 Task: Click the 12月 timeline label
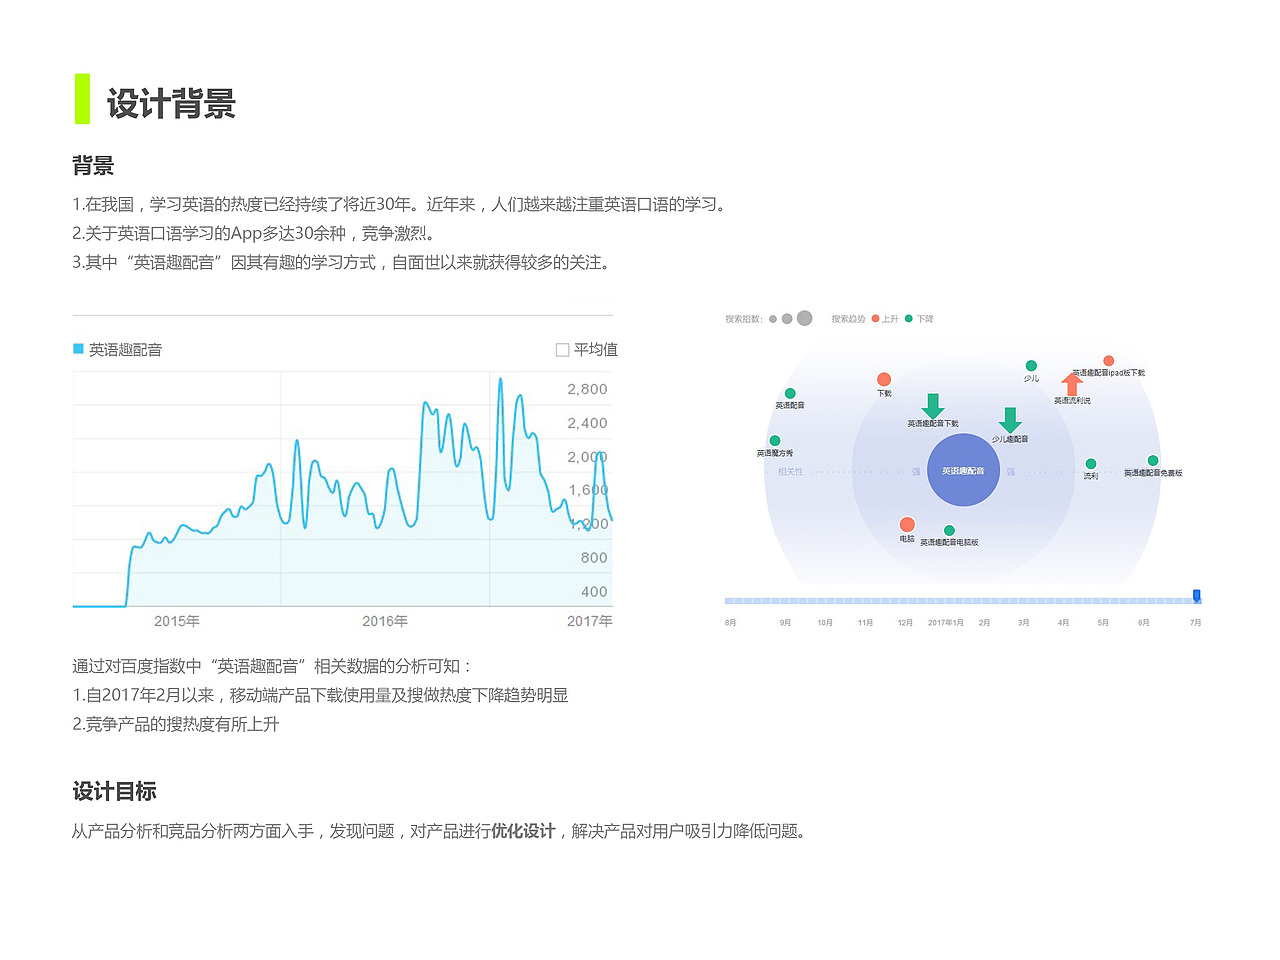pos(905,623)
